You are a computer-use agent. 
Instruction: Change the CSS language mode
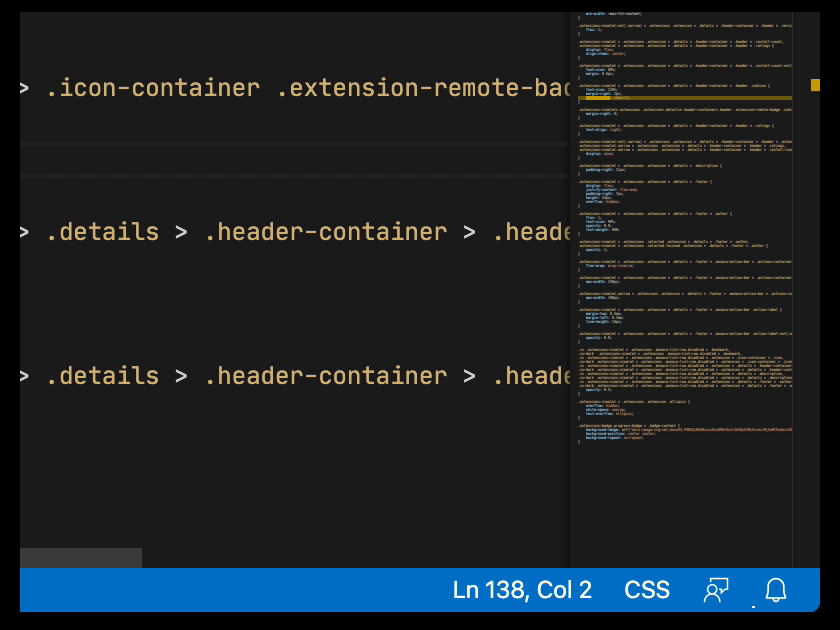click(647, 590)
